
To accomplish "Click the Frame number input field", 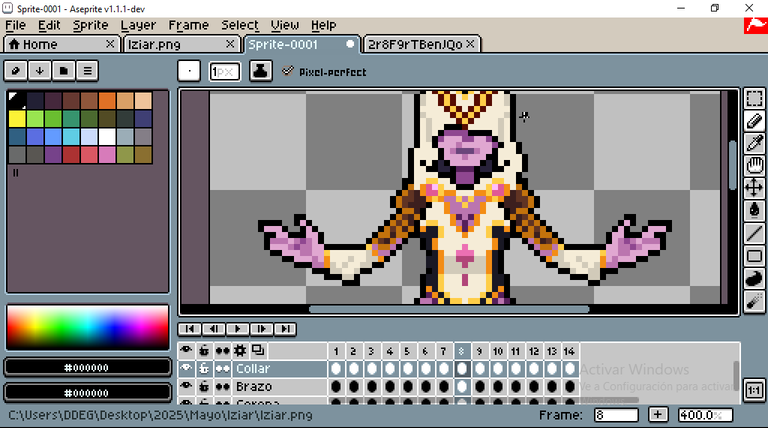I will tap(616, 415).
